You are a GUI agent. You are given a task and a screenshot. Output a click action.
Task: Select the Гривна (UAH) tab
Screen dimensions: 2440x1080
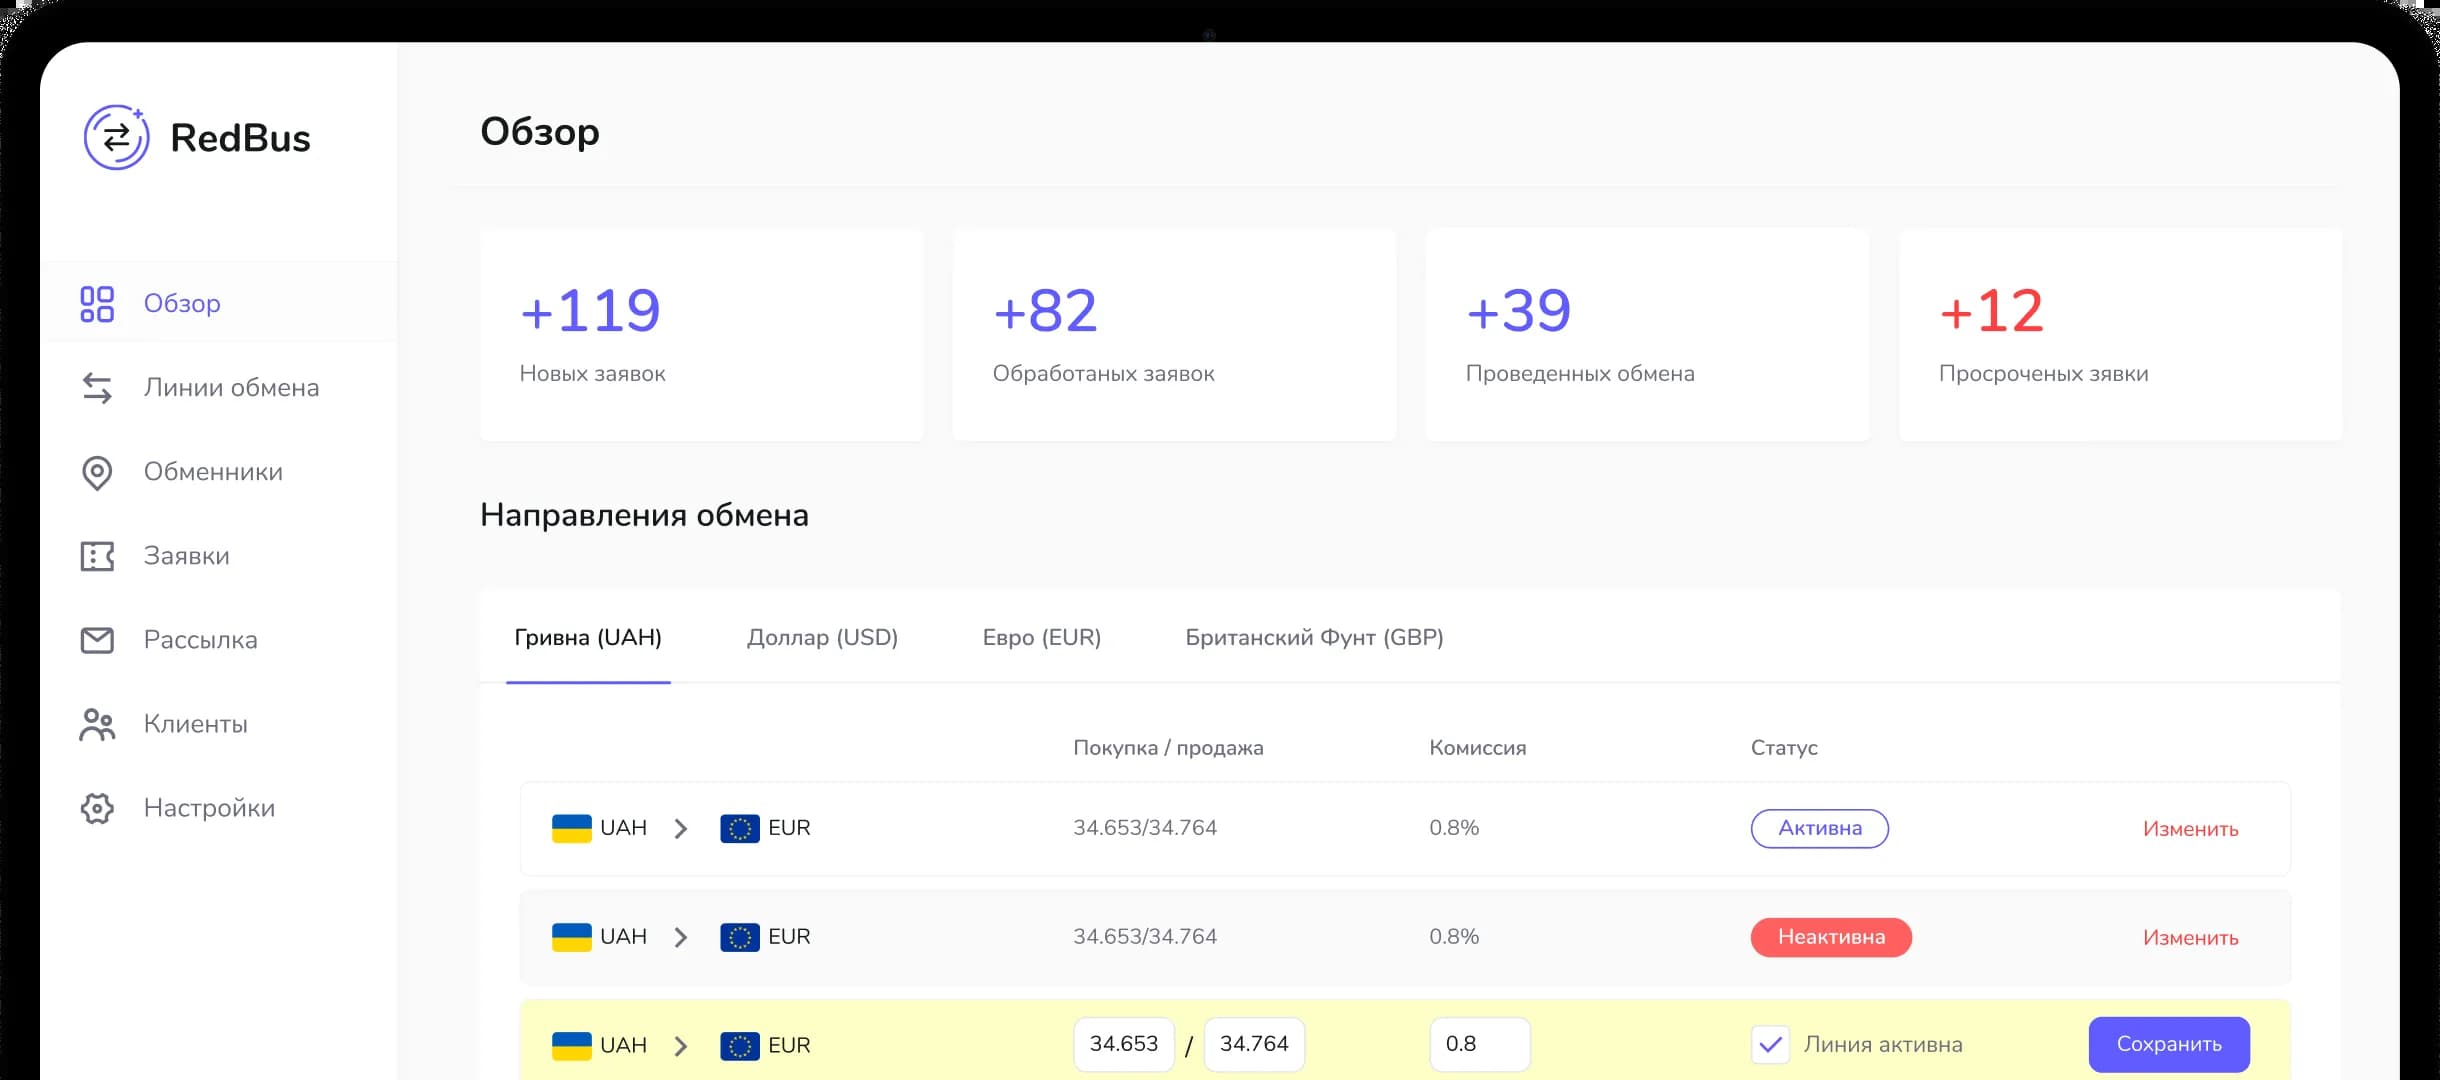pos(588,638)
